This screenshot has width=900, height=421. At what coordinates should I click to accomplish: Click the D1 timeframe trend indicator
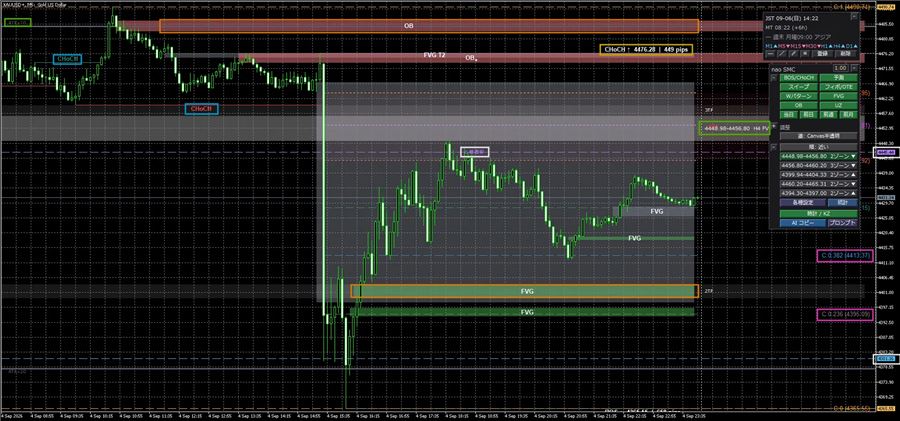point(852,47)
